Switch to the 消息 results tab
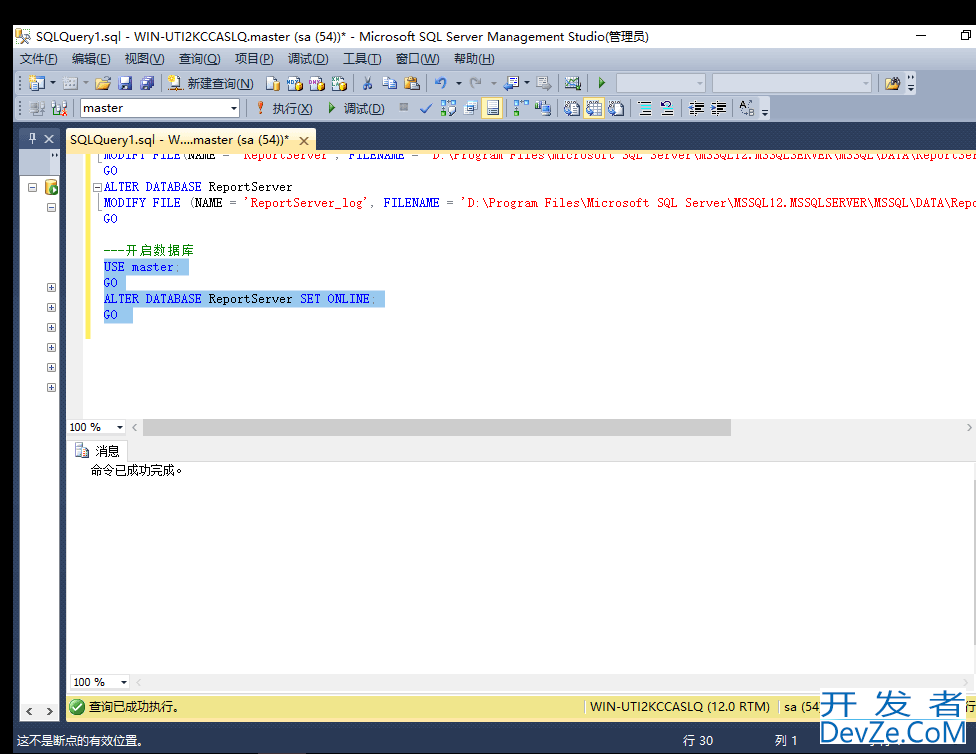This screenshot has width=976, height=754. [97, 451]
